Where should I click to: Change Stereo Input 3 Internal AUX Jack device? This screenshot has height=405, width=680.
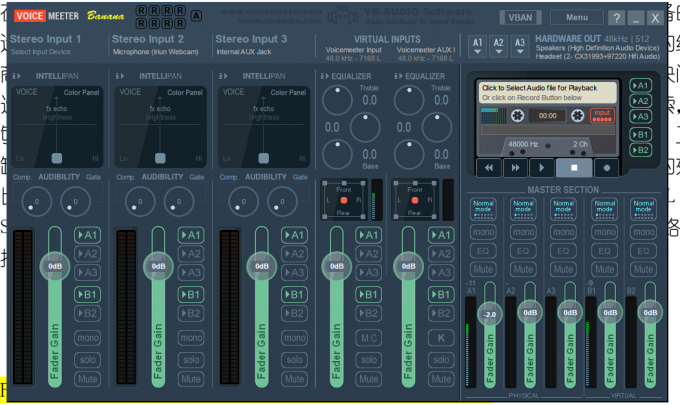(244, 52)
